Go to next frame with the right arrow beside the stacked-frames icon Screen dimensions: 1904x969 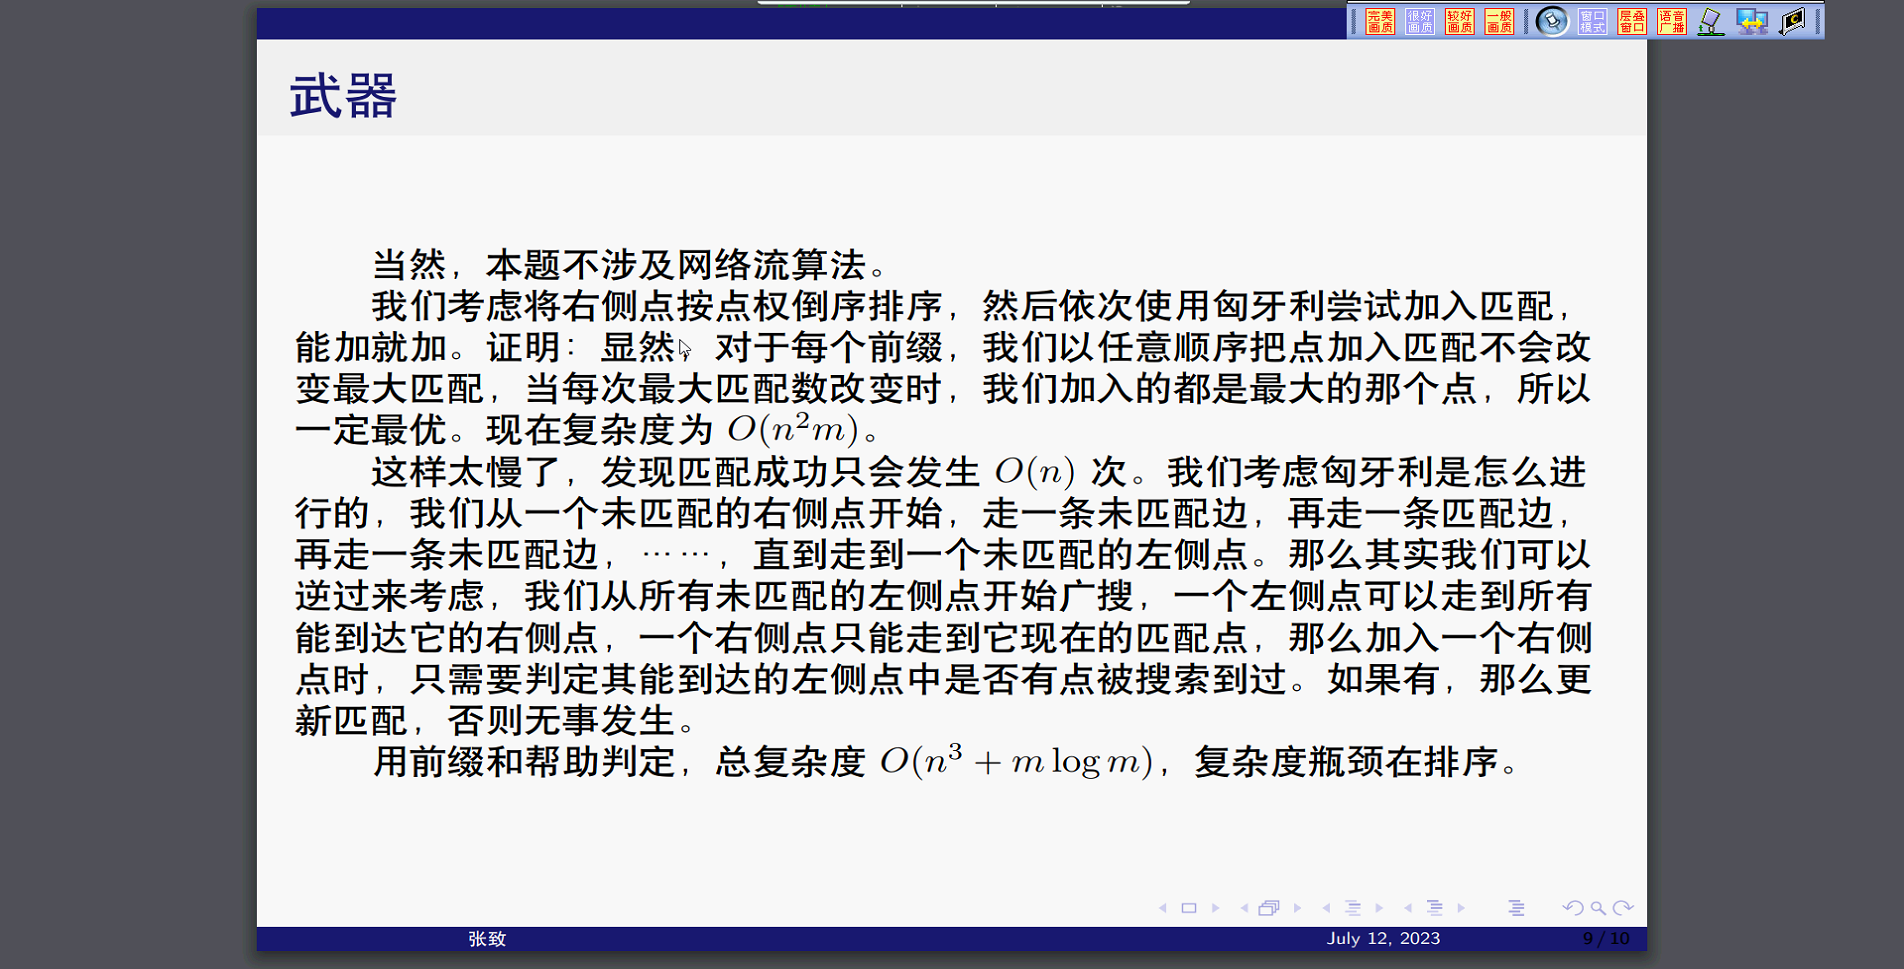point(1298,908)
